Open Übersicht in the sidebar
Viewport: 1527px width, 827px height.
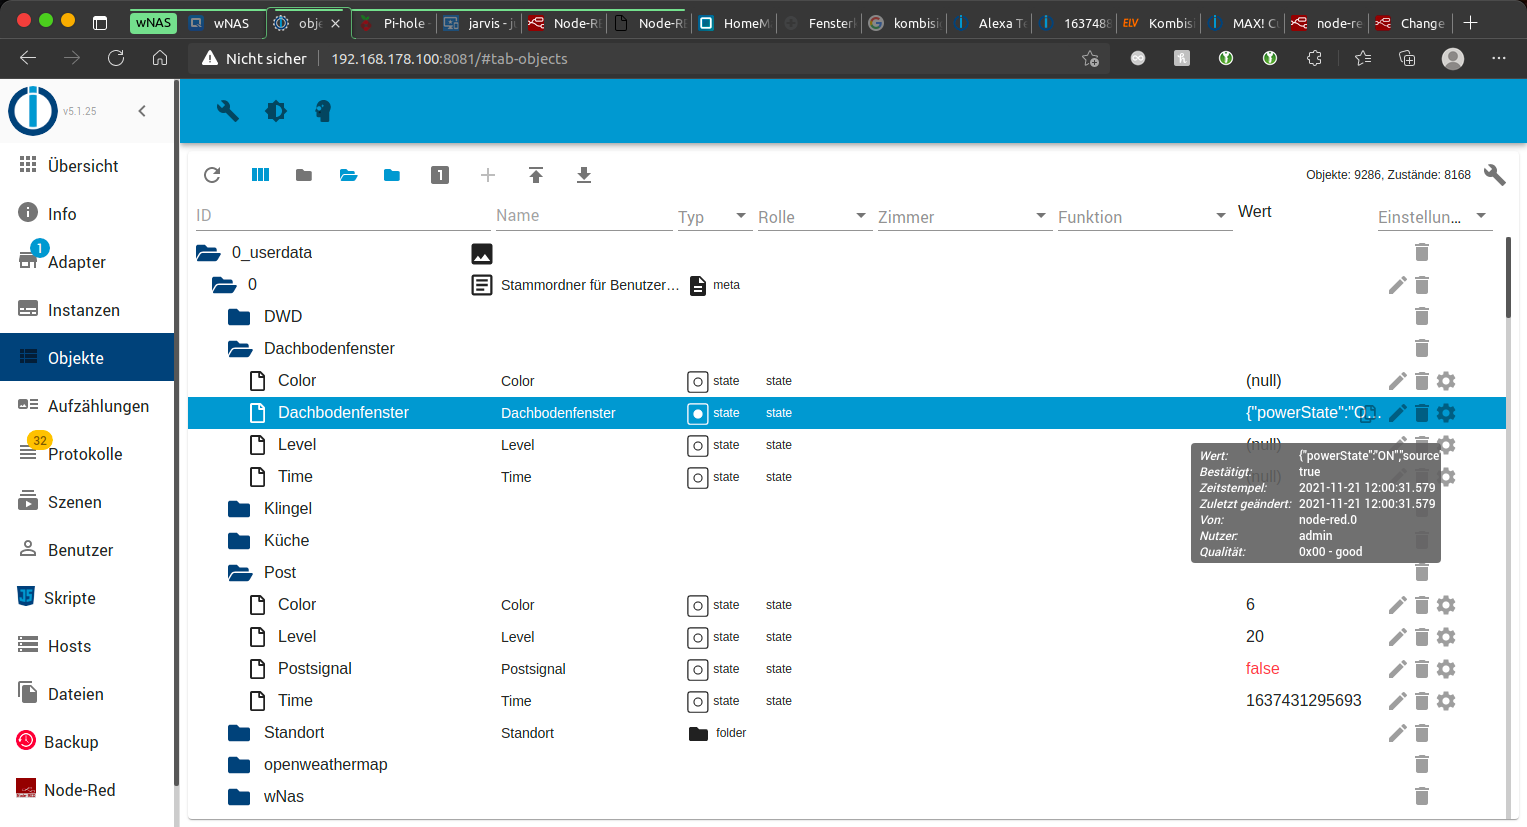pos(87,166)
